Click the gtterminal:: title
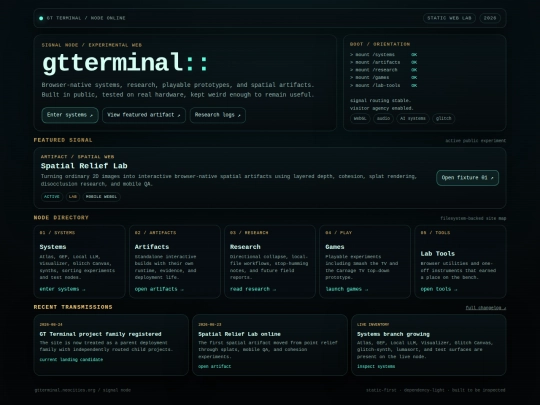The width and height of the screenshot is (540, 405). [125, 63]
